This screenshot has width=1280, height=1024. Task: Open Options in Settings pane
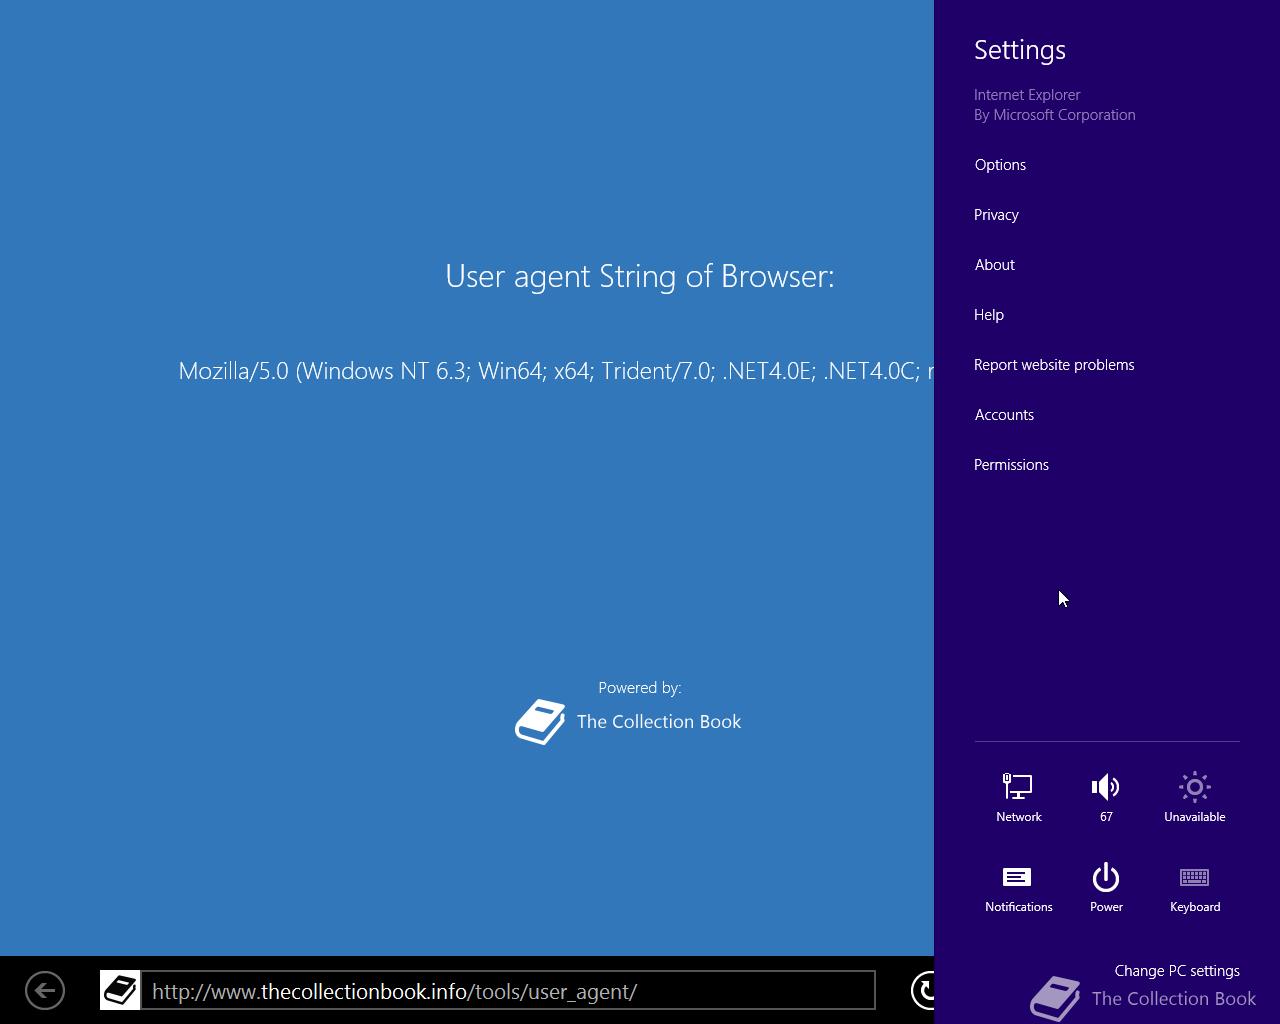click(x=1000, y=165)
